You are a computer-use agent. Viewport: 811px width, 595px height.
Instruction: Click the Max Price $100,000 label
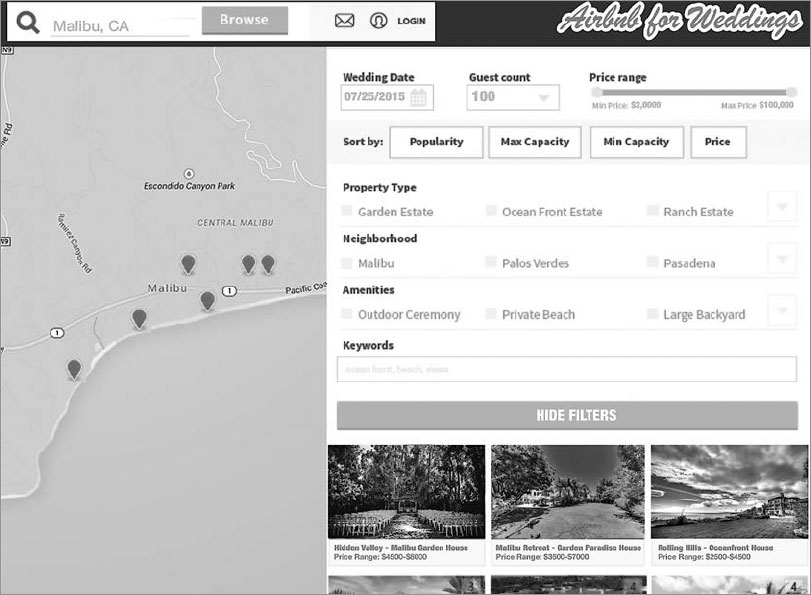coord(757,105)
